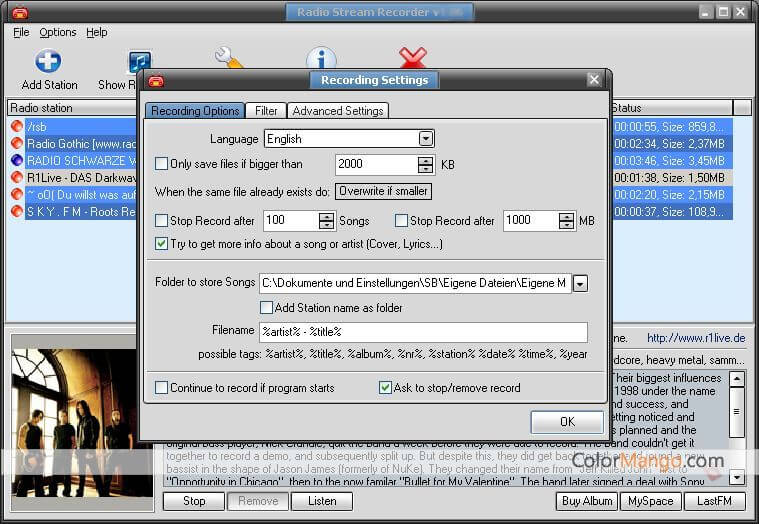
Task: Click the blue info toolbar icon
Action: tap(320, 60)
